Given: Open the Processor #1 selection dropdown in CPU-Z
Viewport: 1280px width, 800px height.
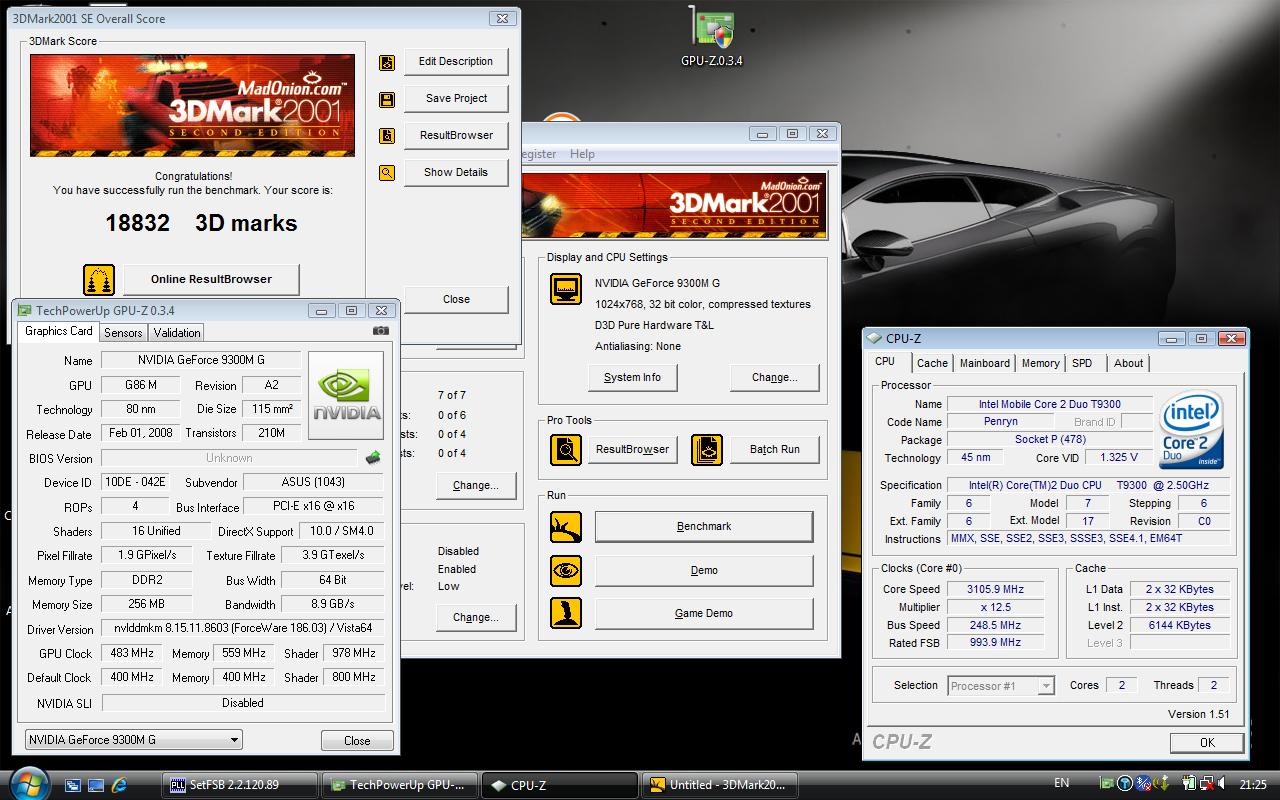Looking at the screenshot, I should 1001,686.
